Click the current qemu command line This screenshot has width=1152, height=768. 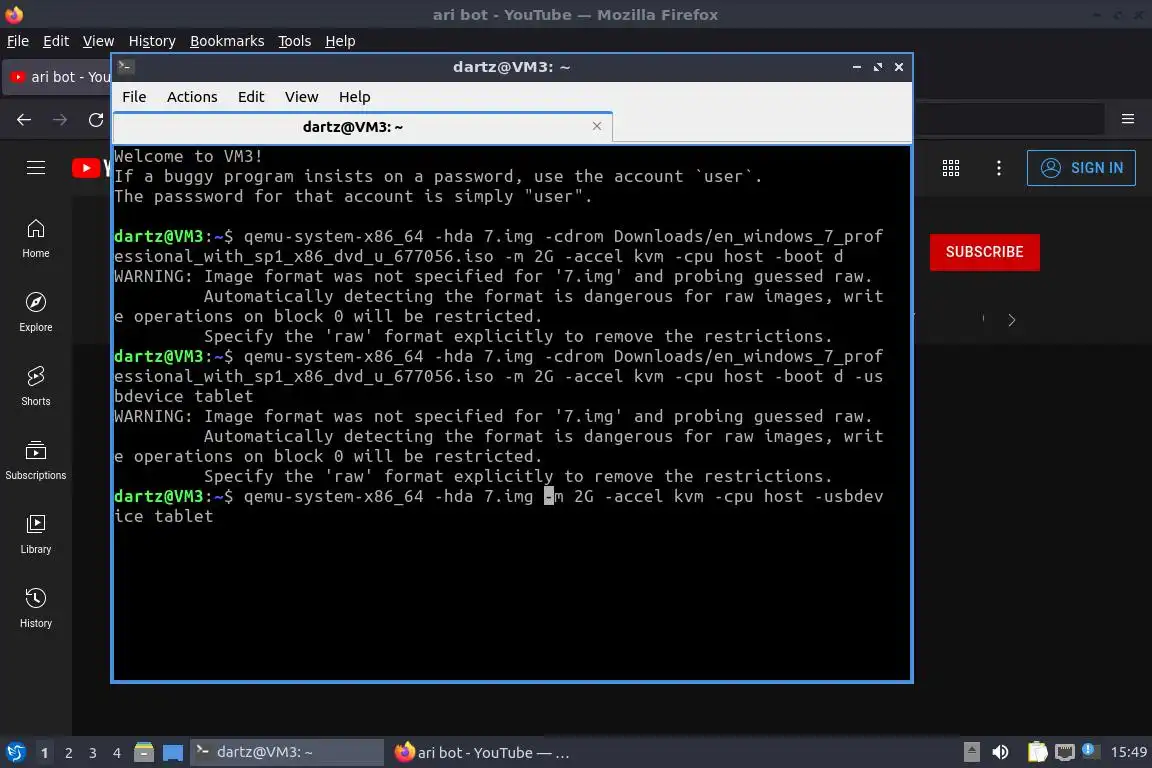pos(498,506)
